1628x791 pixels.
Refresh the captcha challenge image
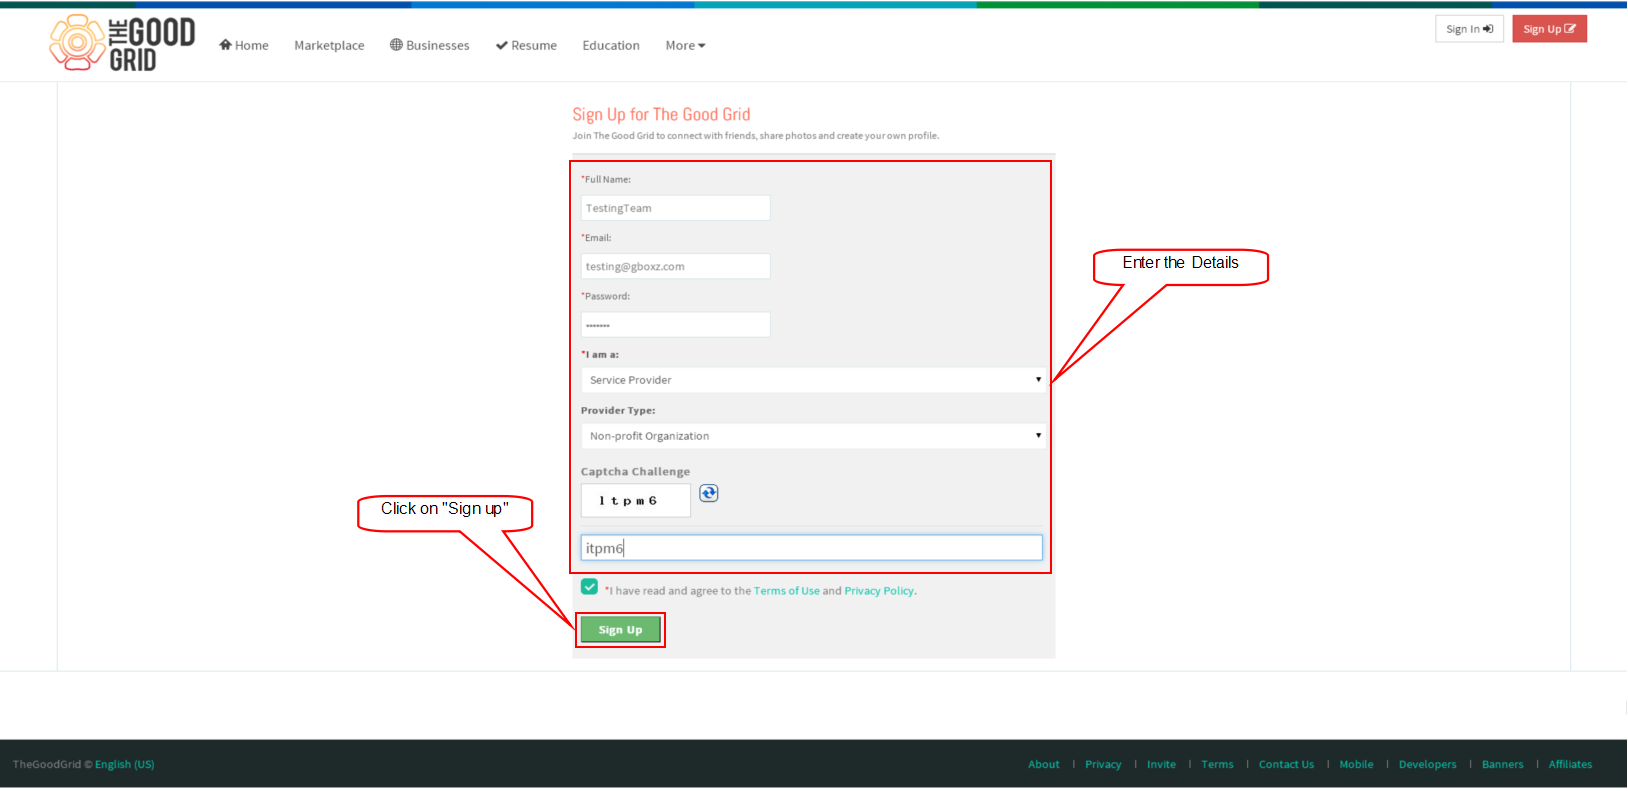click(708, 493)
